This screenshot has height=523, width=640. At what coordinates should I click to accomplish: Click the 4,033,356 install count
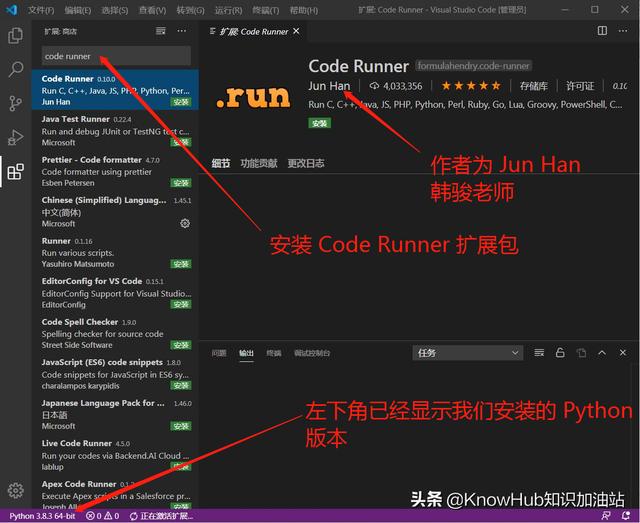tap(396, 86)
